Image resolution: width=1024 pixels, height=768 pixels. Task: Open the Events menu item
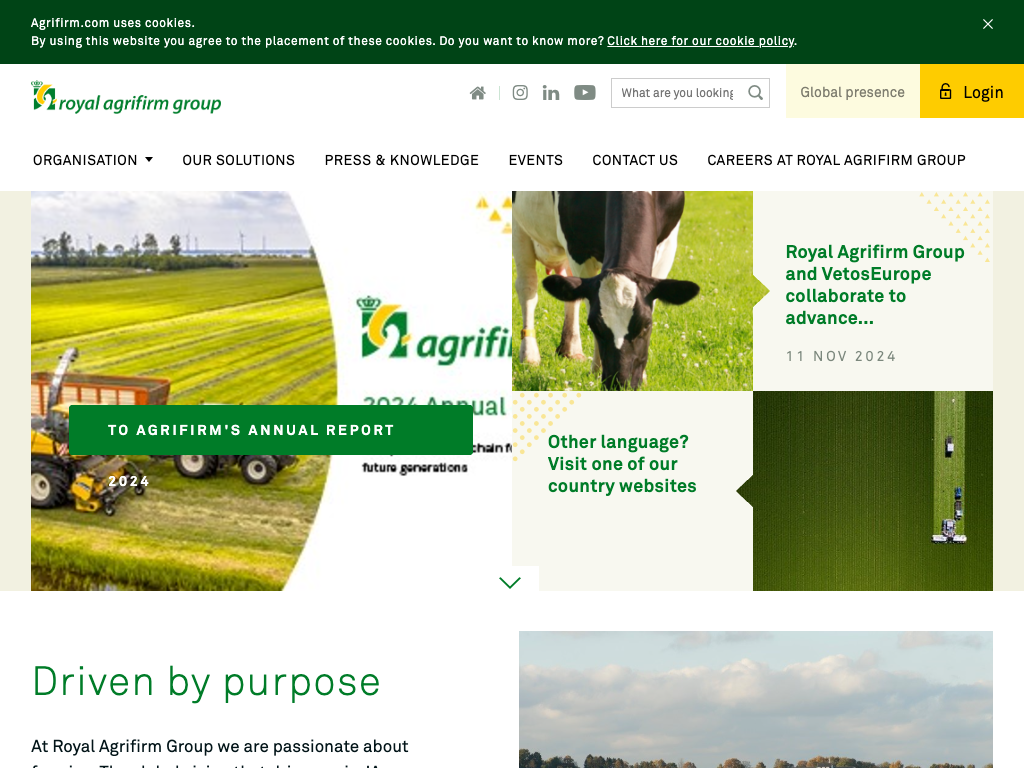535,160
